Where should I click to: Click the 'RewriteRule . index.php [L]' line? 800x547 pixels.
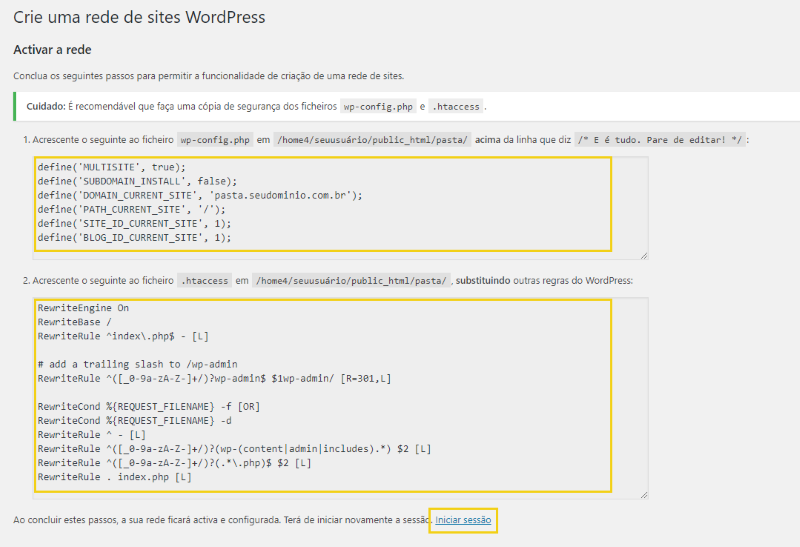point(114,477)
